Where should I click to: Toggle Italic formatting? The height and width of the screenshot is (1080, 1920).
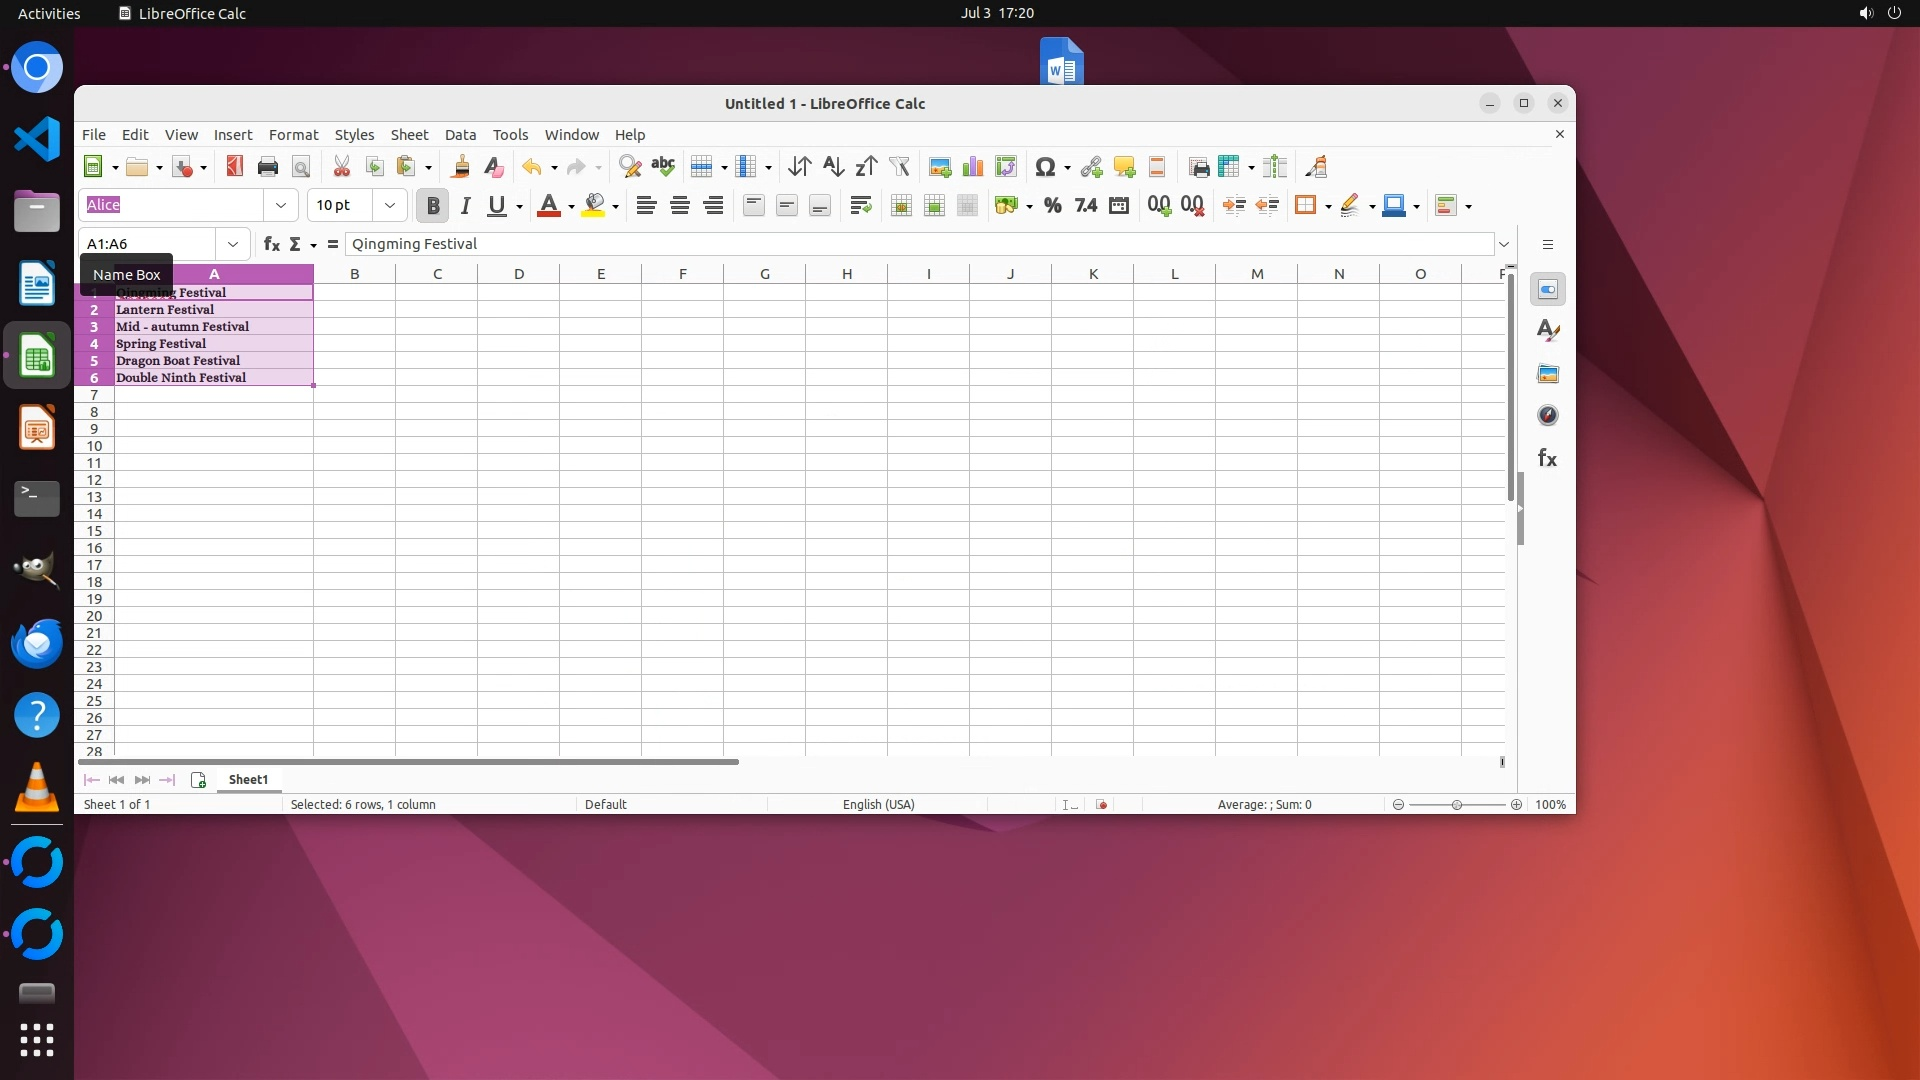(465, 205)
